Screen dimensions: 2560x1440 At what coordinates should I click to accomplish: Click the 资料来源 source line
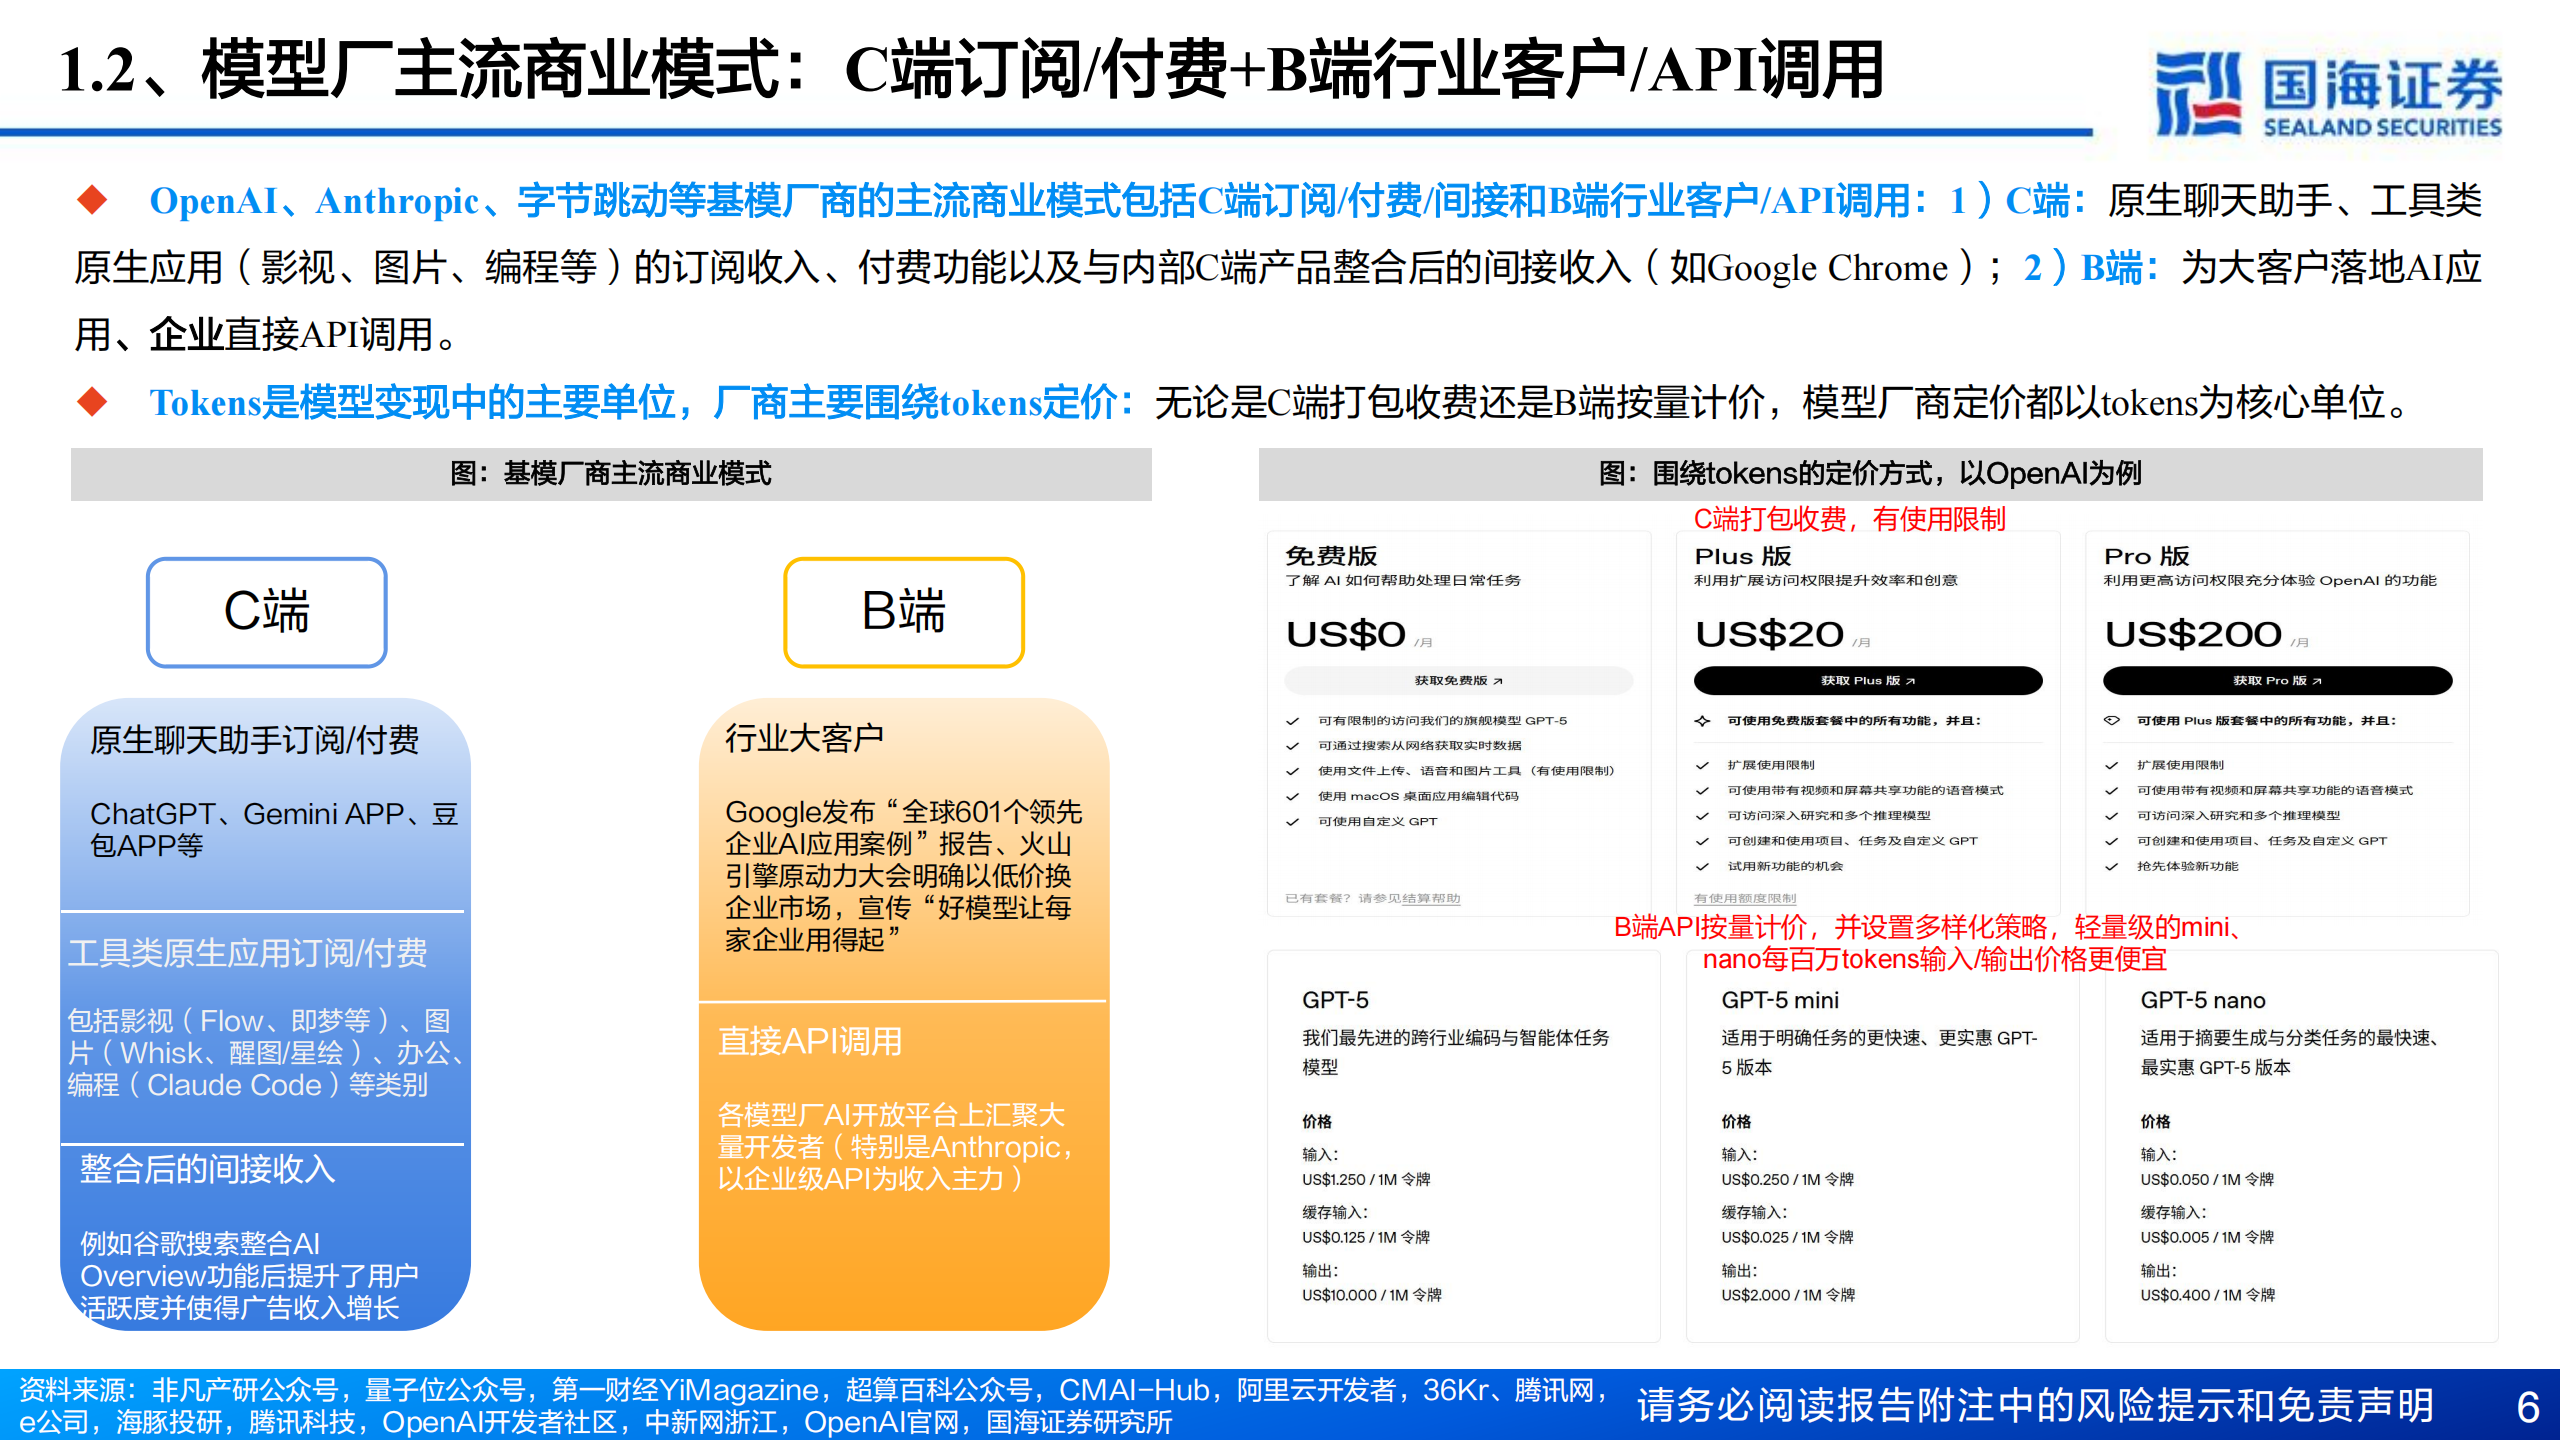[x=812, y=1406]
